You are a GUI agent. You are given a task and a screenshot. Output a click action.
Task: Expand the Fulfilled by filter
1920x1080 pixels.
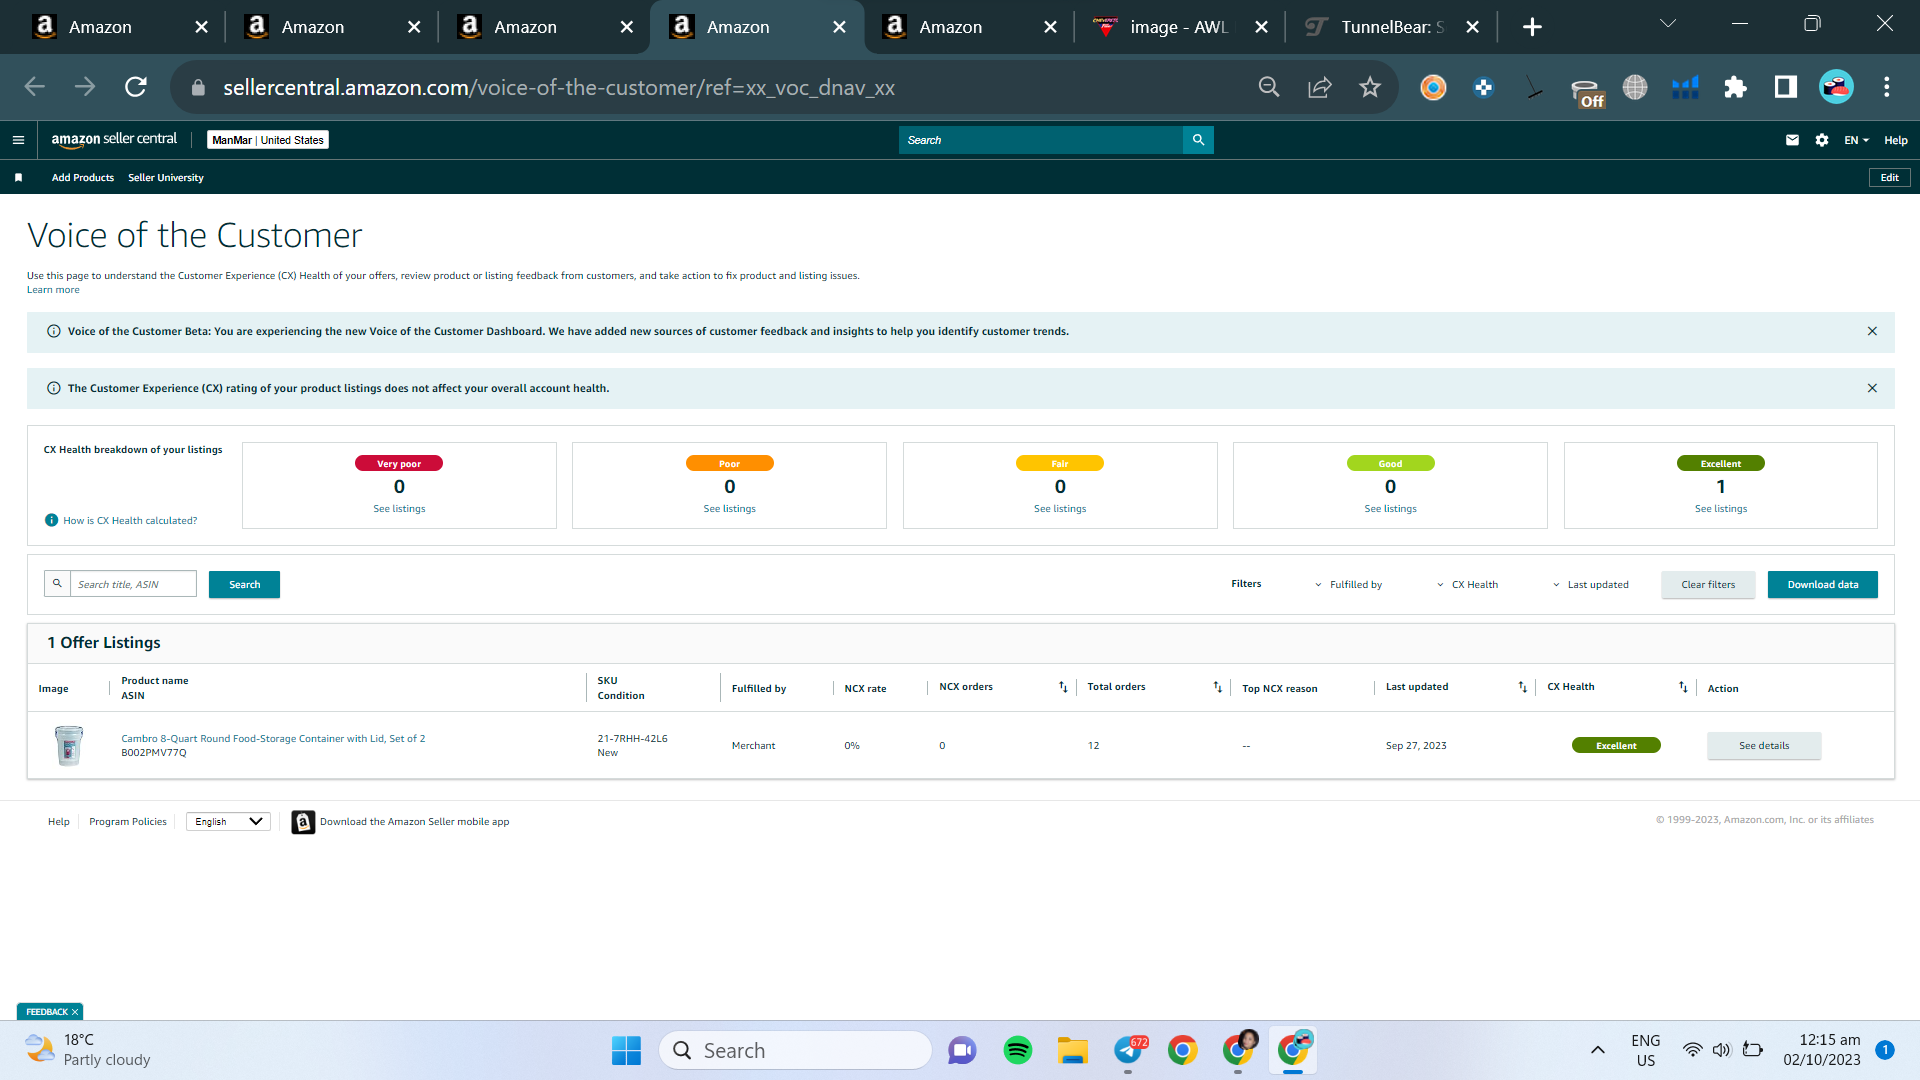pos(1349,585)
